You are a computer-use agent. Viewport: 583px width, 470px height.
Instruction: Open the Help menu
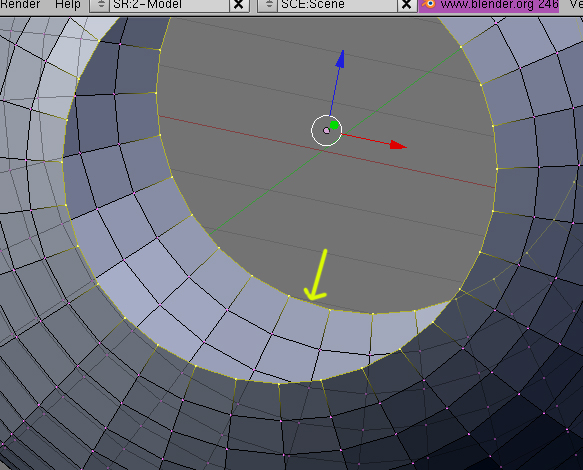click(x=68, y=5)
